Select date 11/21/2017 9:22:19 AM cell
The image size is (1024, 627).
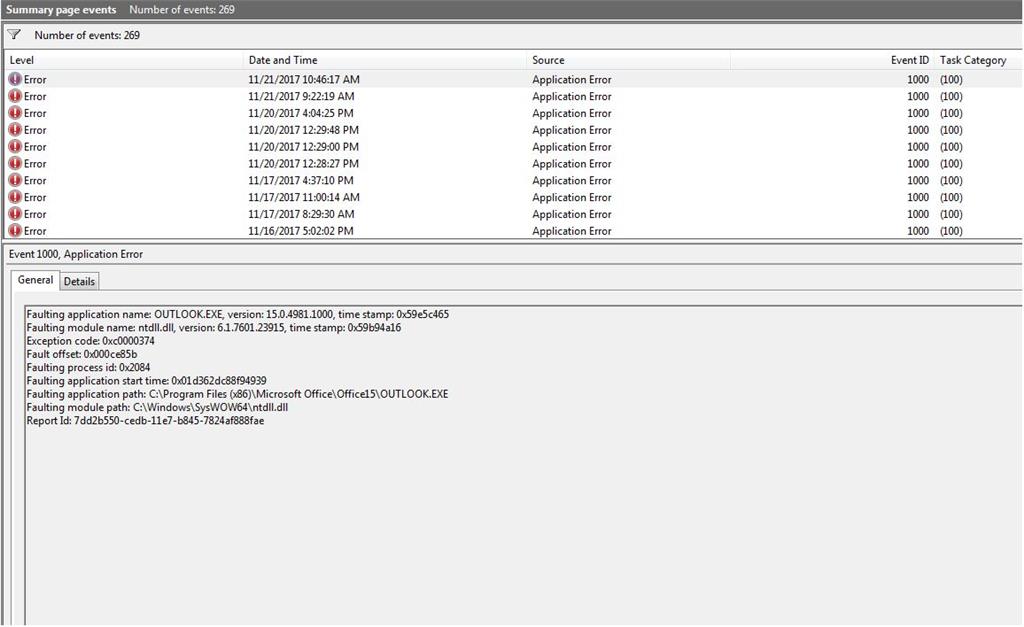(301, 97)
